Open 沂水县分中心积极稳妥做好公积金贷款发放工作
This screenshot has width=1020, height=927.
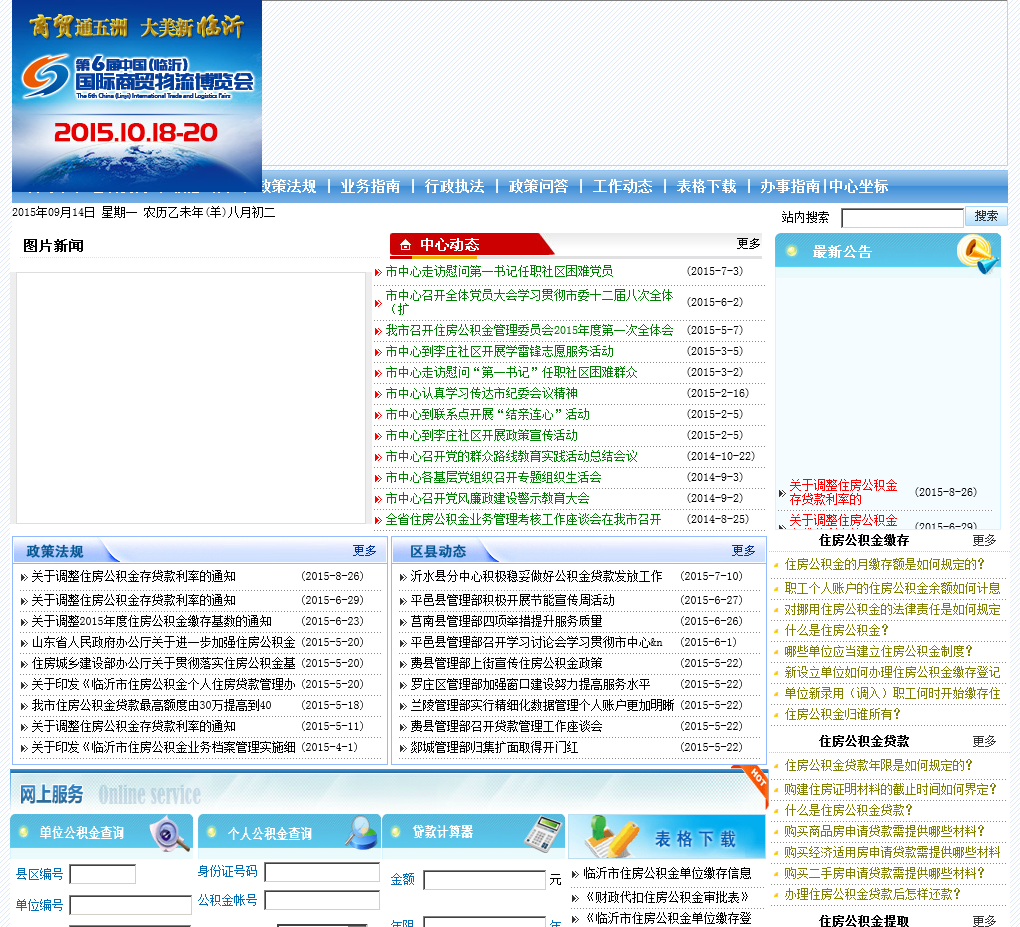coord(536,576)
